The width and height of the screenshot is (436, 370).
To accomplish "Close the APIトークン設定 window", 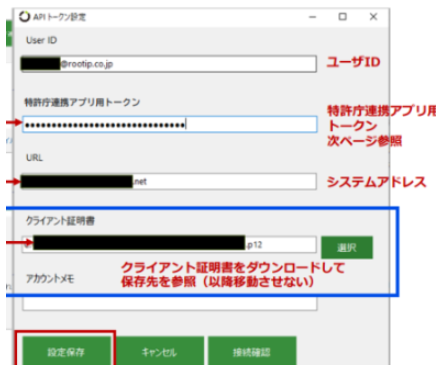I will (x=373, y=17).
